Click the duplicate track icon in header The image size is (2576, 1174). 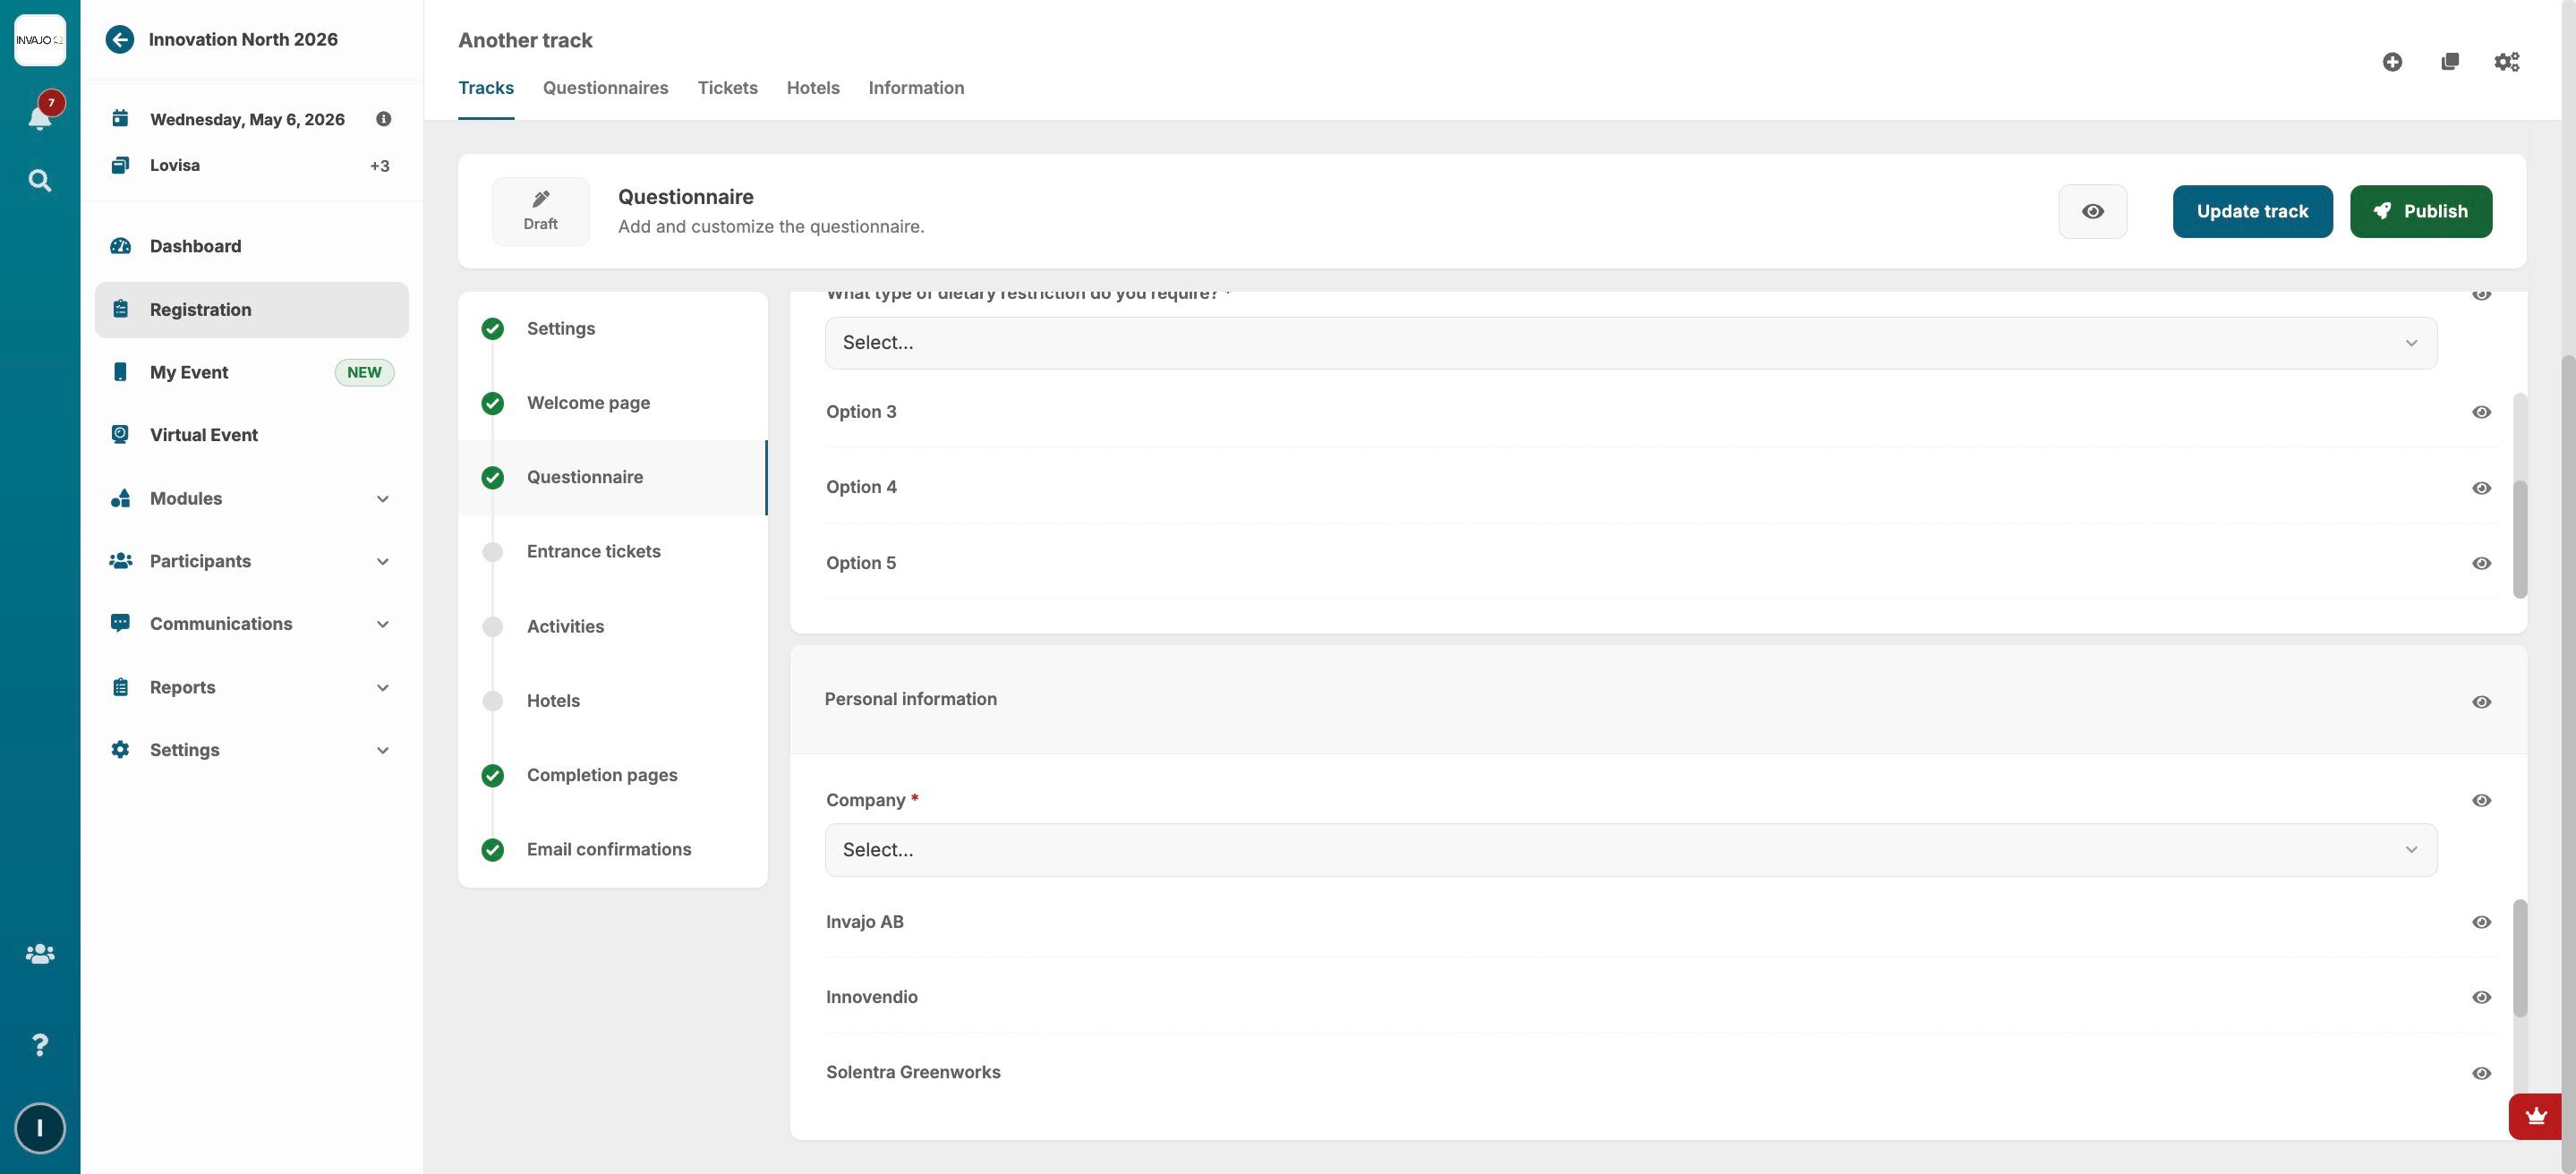pos(2449,62)
